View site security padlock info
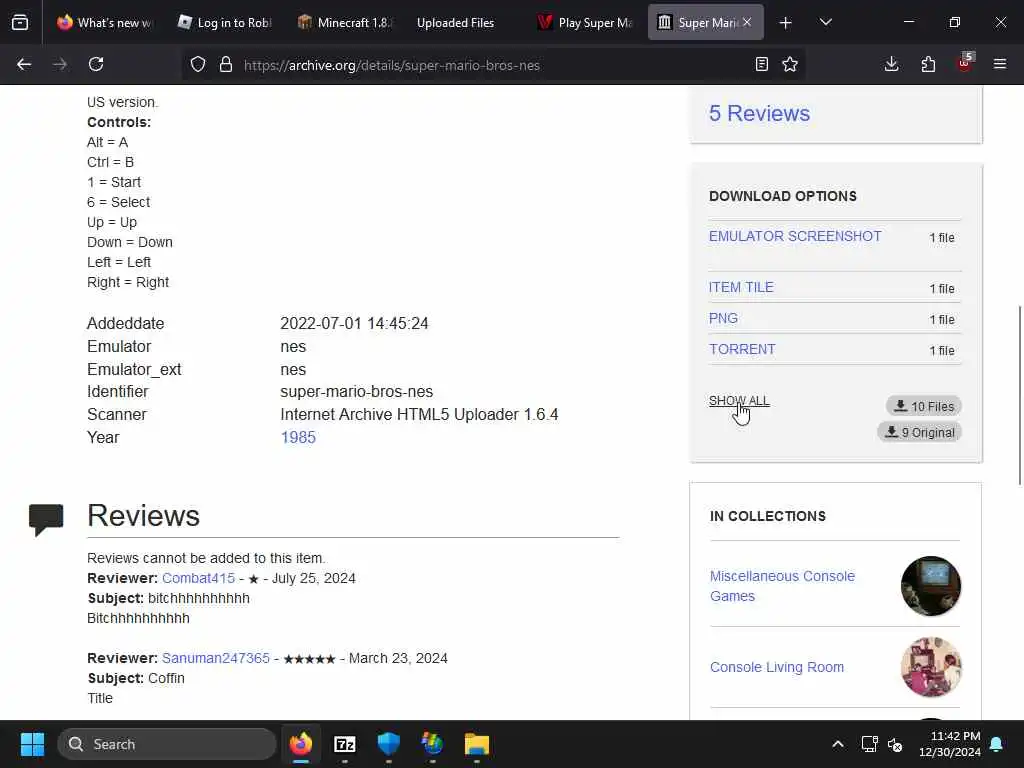Screen dimensions: 1024x768 coord(226,64)
